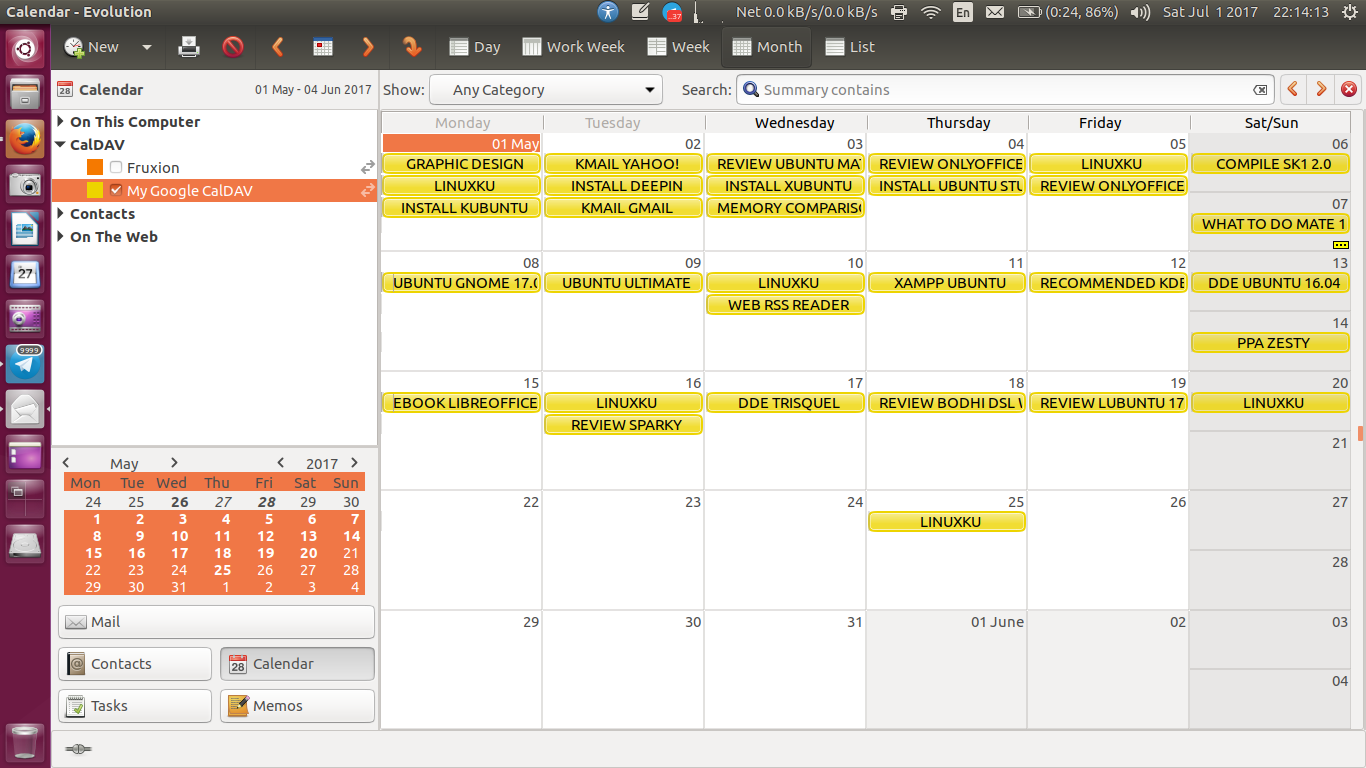Click My Google CalDAV yellow color swatch
Image resolution: width=1366 pixels, height=768 pixels.
(95, 191)
